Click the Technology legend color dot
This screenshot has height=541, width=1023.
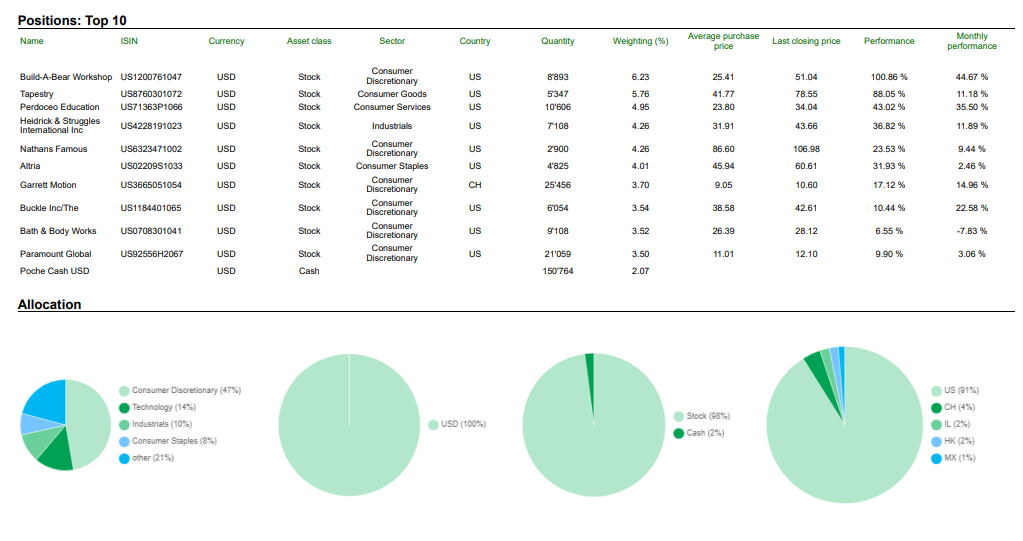pyautogui.click(x=124, y=408)
